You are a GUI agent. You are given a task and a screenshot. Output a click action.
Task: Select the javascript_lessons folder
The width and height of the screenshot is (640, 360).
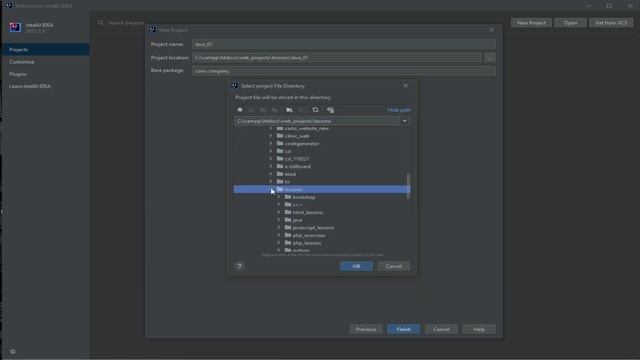[313, 228]
